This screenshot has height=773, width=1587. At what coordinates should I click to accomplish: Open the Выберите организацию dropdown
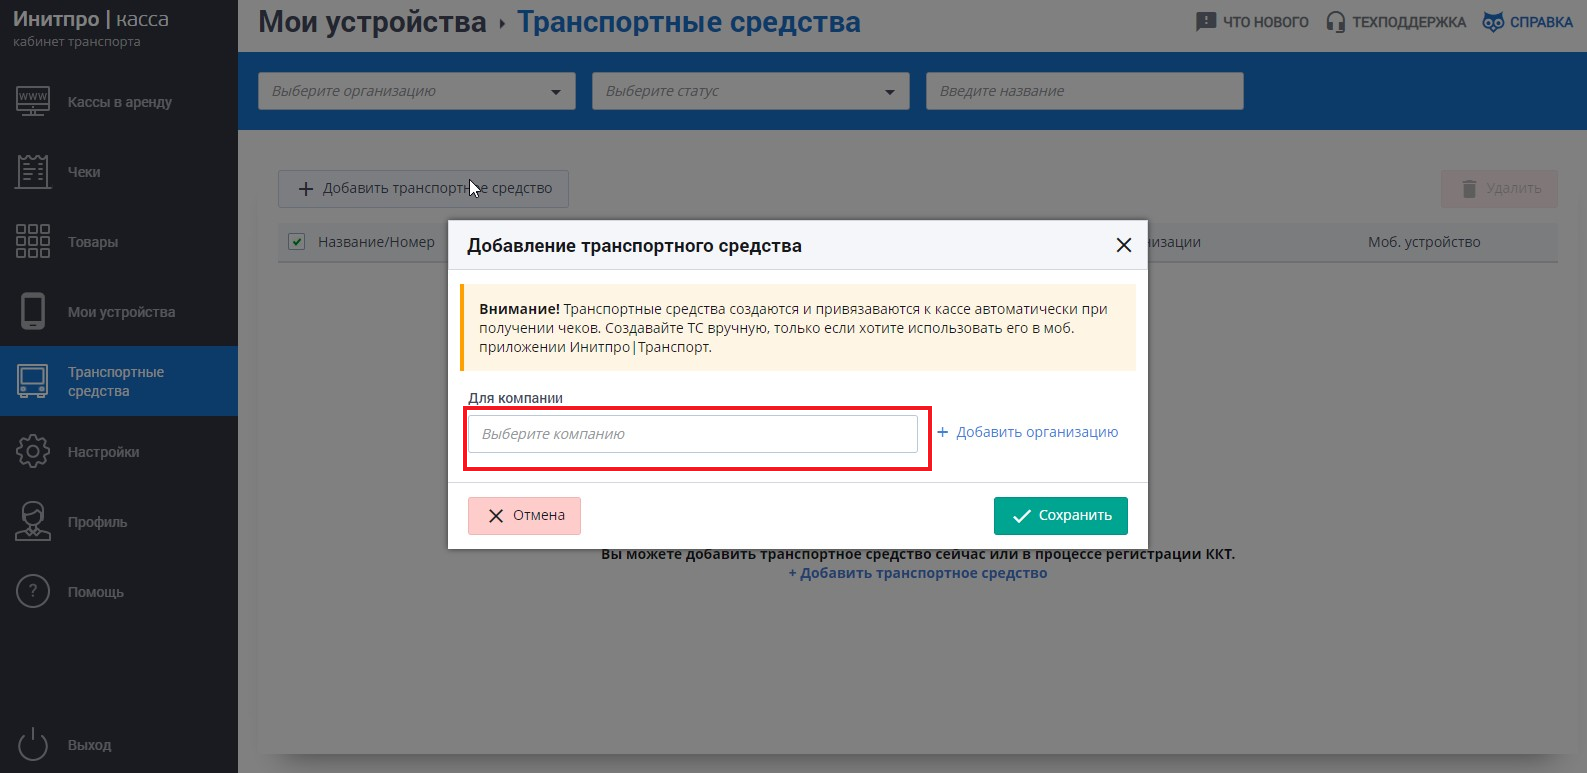pyautogui.click(x=417, y=91)
